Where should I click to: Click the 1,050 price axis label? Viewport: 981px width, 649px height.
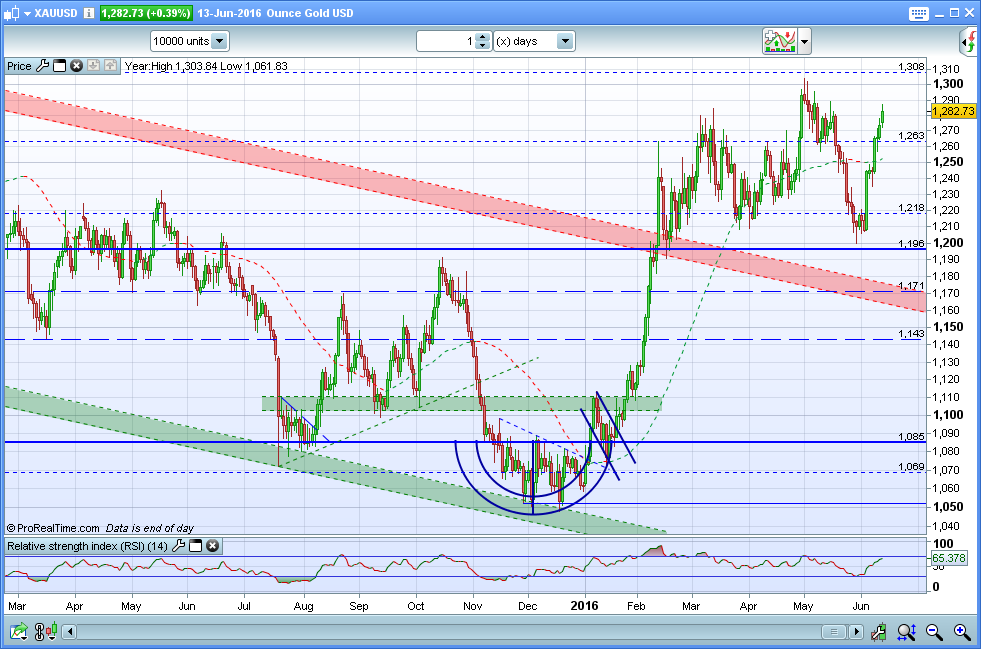(948, 507)
